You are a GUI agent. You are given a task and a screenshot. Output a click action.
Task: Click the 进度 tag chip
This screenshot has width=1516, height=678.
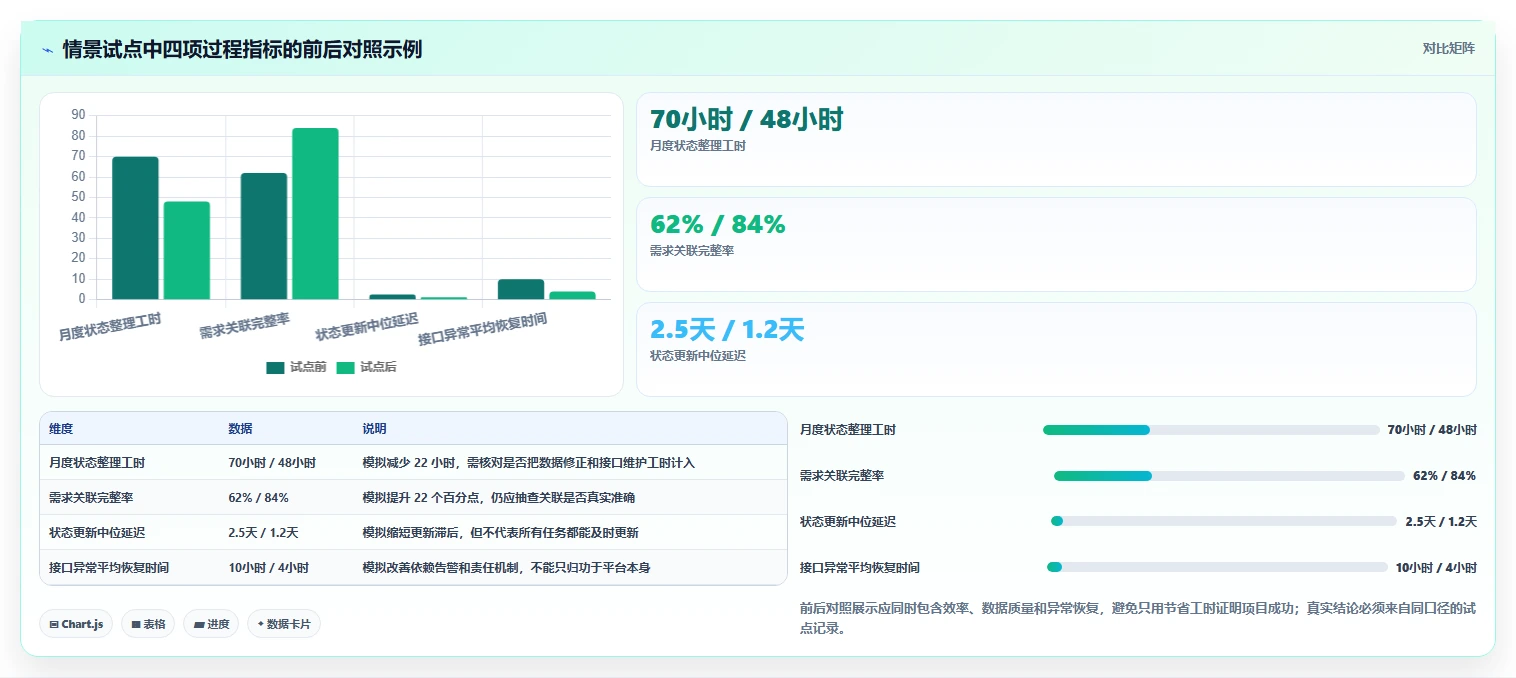211,624
